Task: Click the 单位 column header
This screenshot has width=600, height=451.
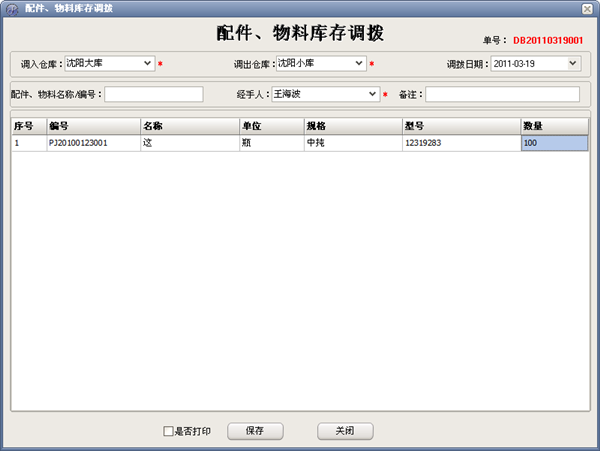Action: (x=271, y=127)
